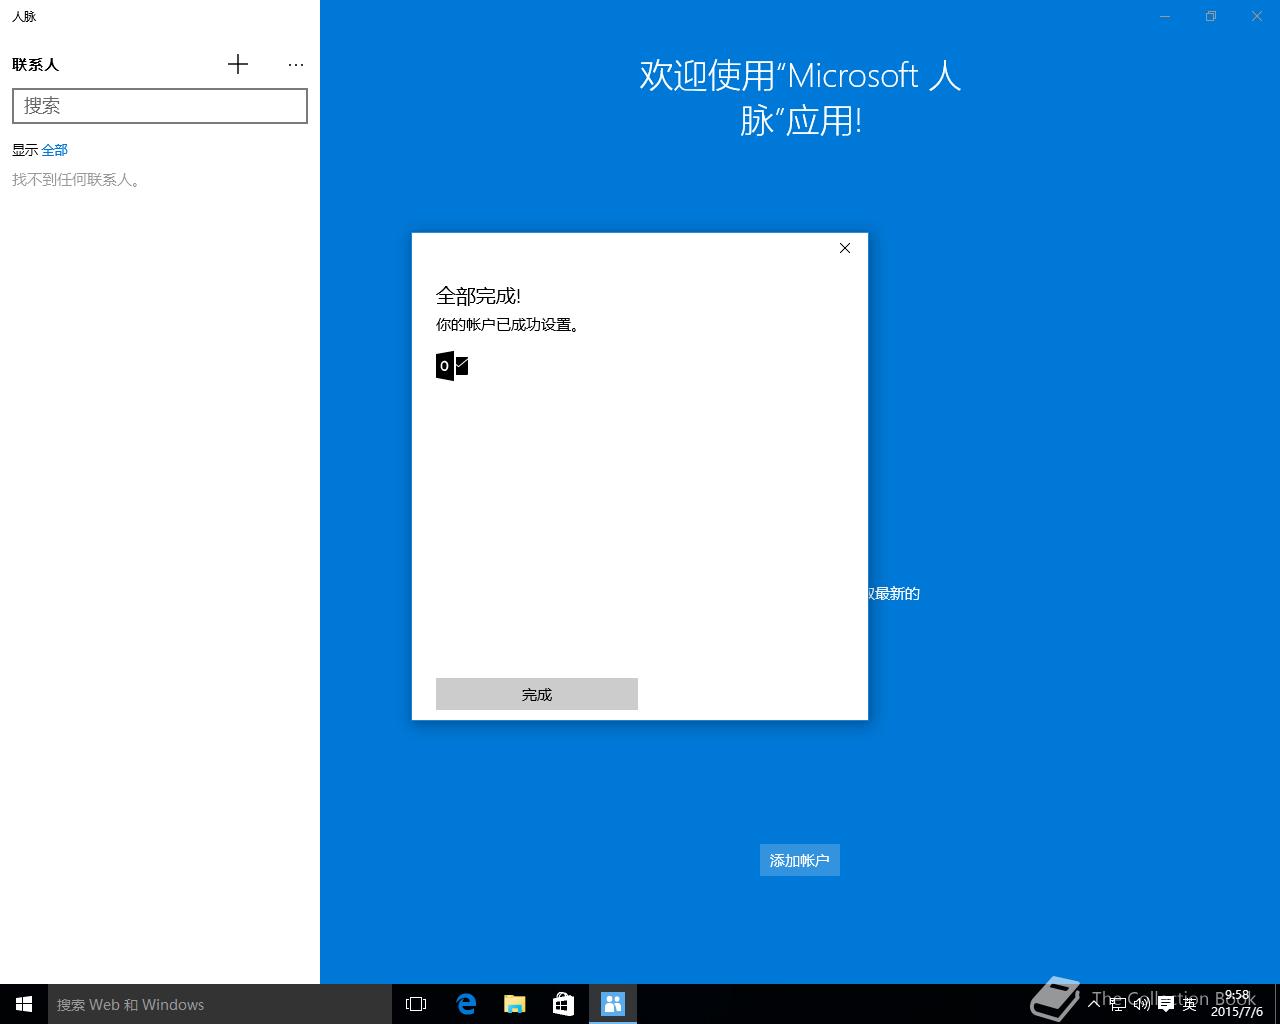Screen dimensions: 1280x1024
Task: Close the 人脉 app window
Action: tap(1257, 16)
